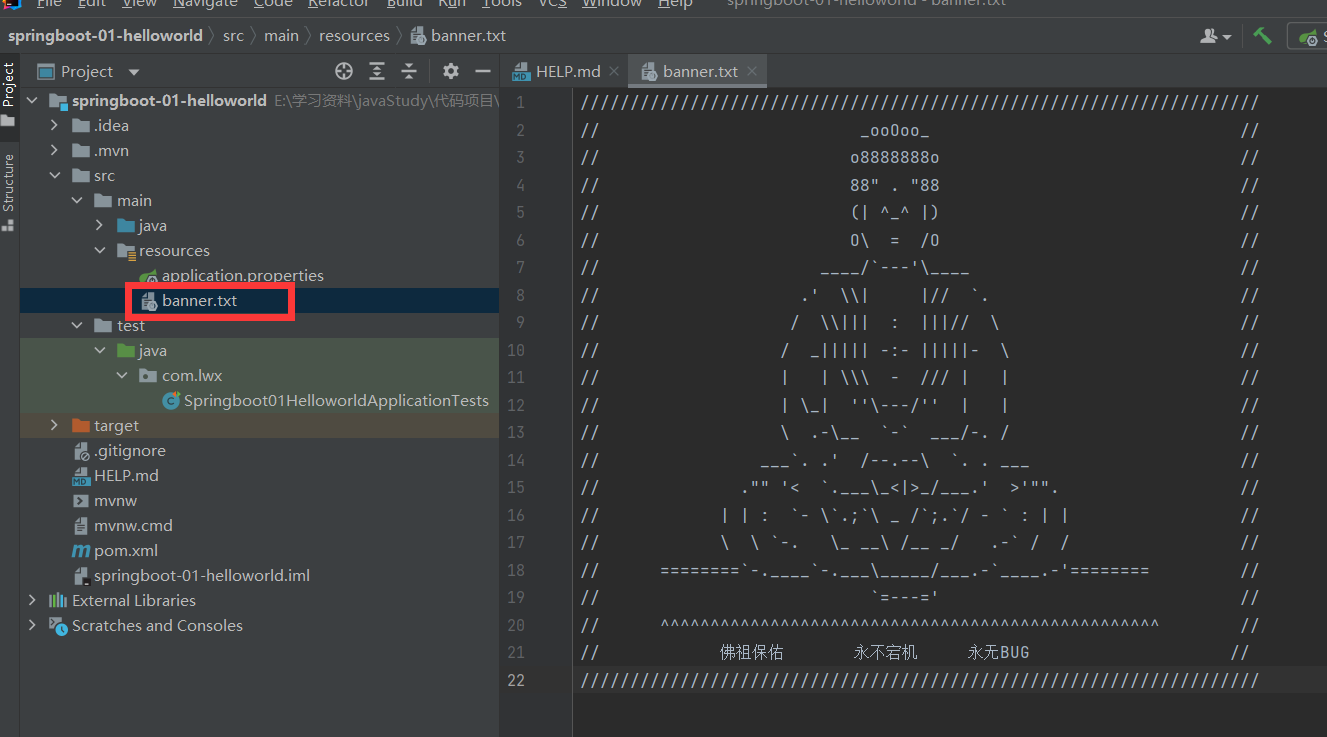Viewport: 1327px width, 737px height.
Task: Build the project with the hammer icon
Action: 1263,36
